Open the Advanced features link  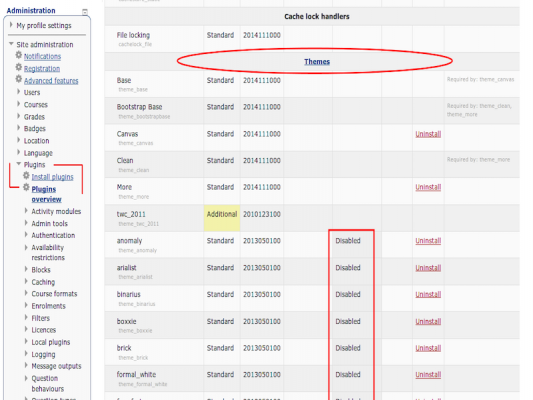point(51,81)
